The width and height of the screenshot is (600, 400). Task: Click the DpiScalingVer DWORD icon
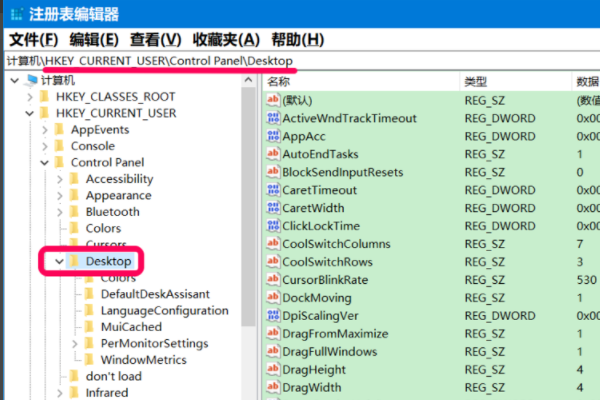[273, 316]
